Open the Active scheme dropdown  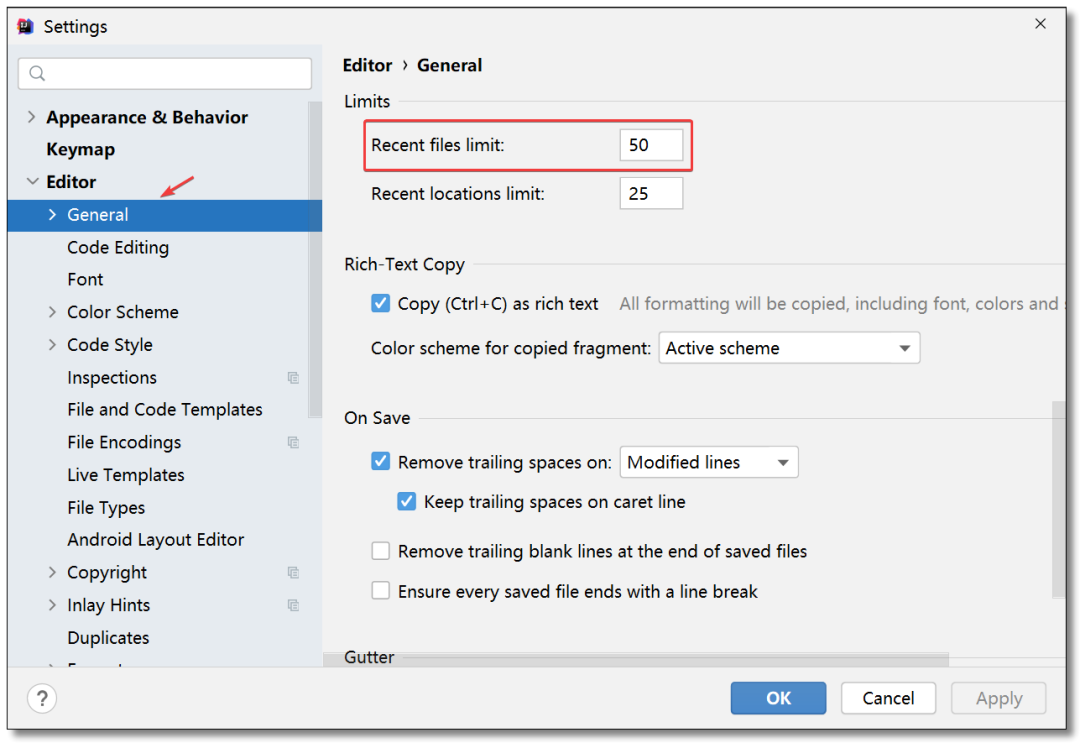point(789,348)
